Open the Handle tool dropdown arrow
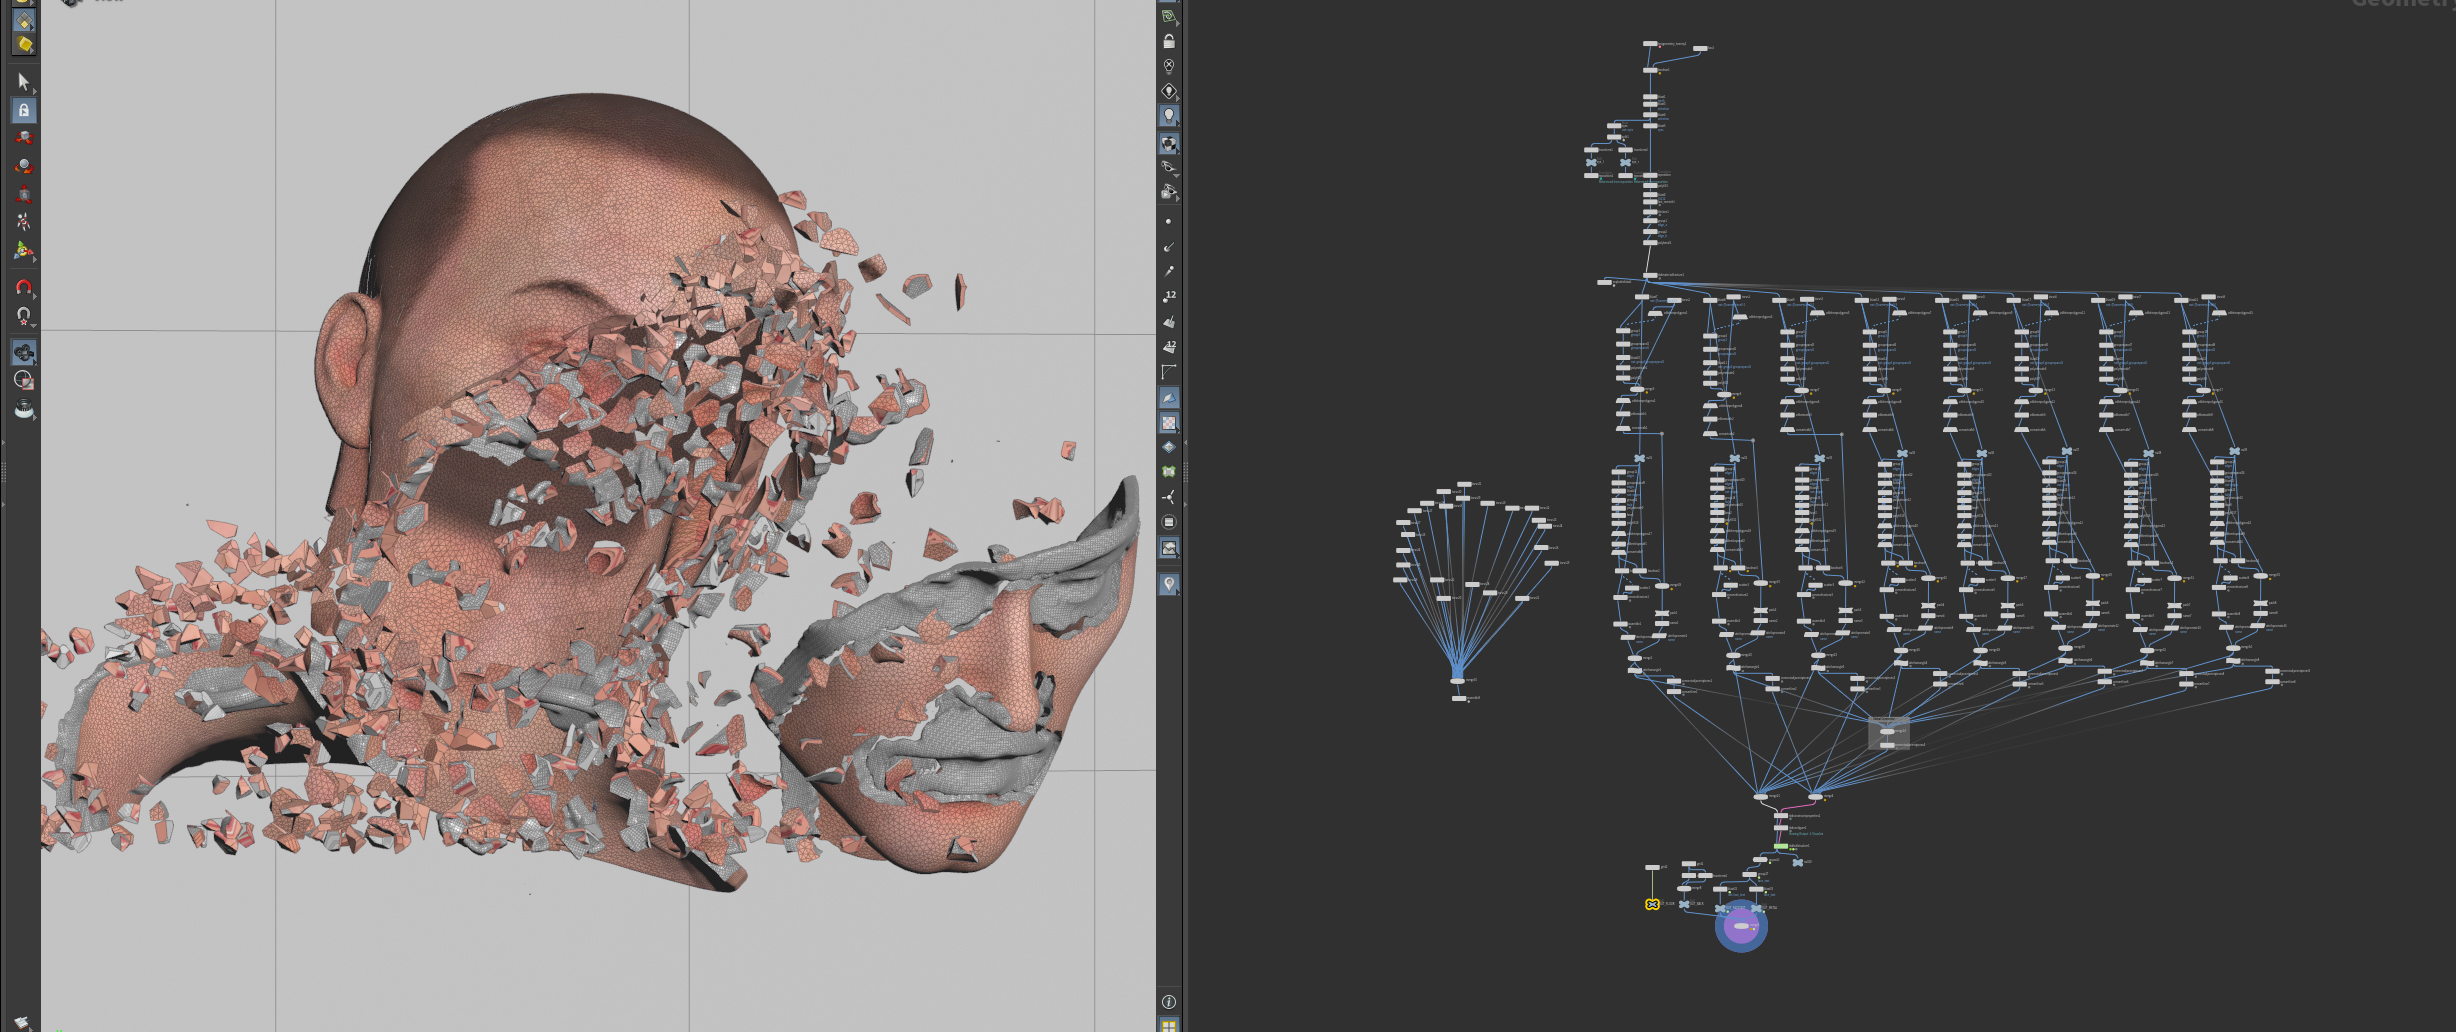 [x=35, y=259]
